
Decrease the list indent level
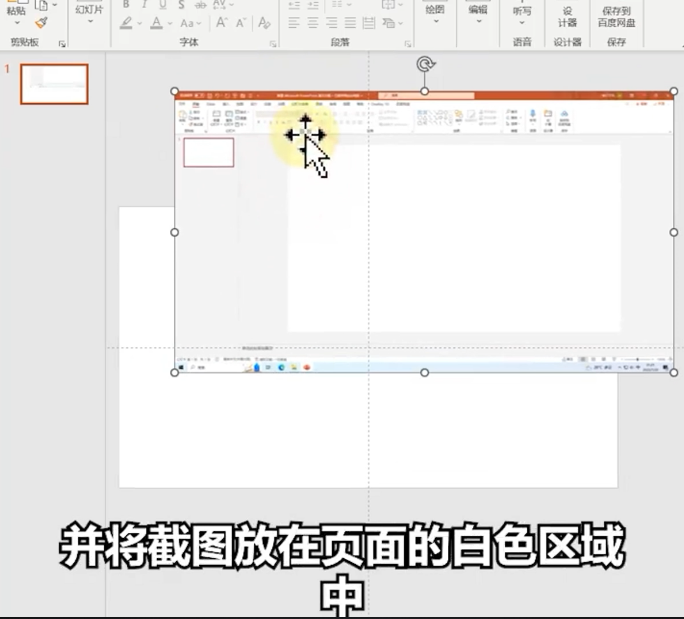294,5
